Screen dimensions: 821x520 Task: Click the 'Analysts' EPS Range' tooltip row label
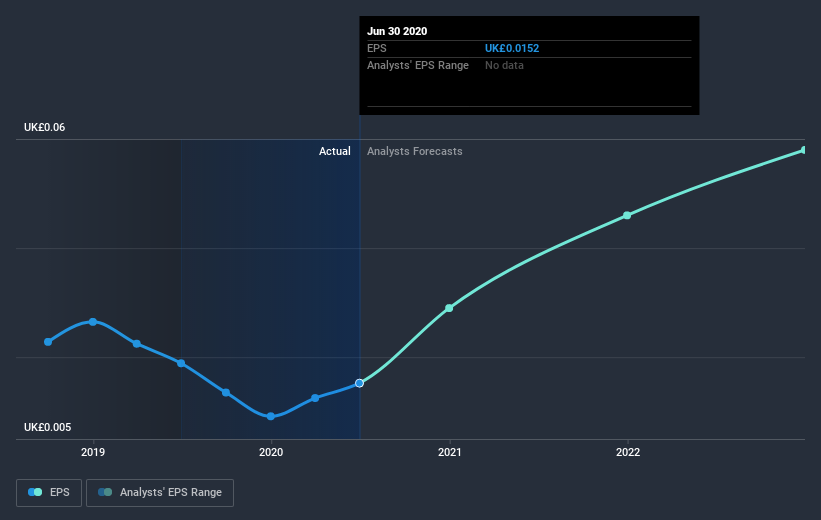[418, 65]
